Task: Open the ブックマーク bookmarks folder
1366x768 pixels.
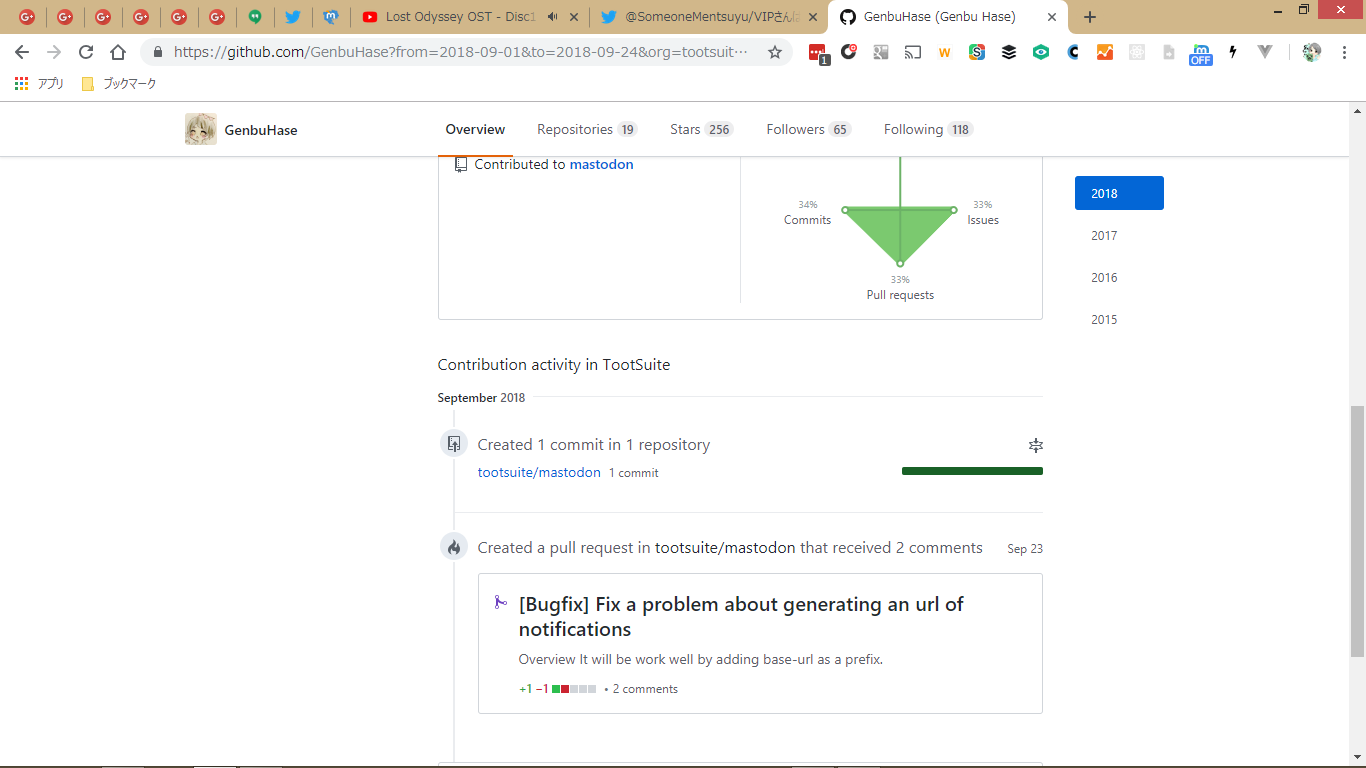Action: click(119, 84)
